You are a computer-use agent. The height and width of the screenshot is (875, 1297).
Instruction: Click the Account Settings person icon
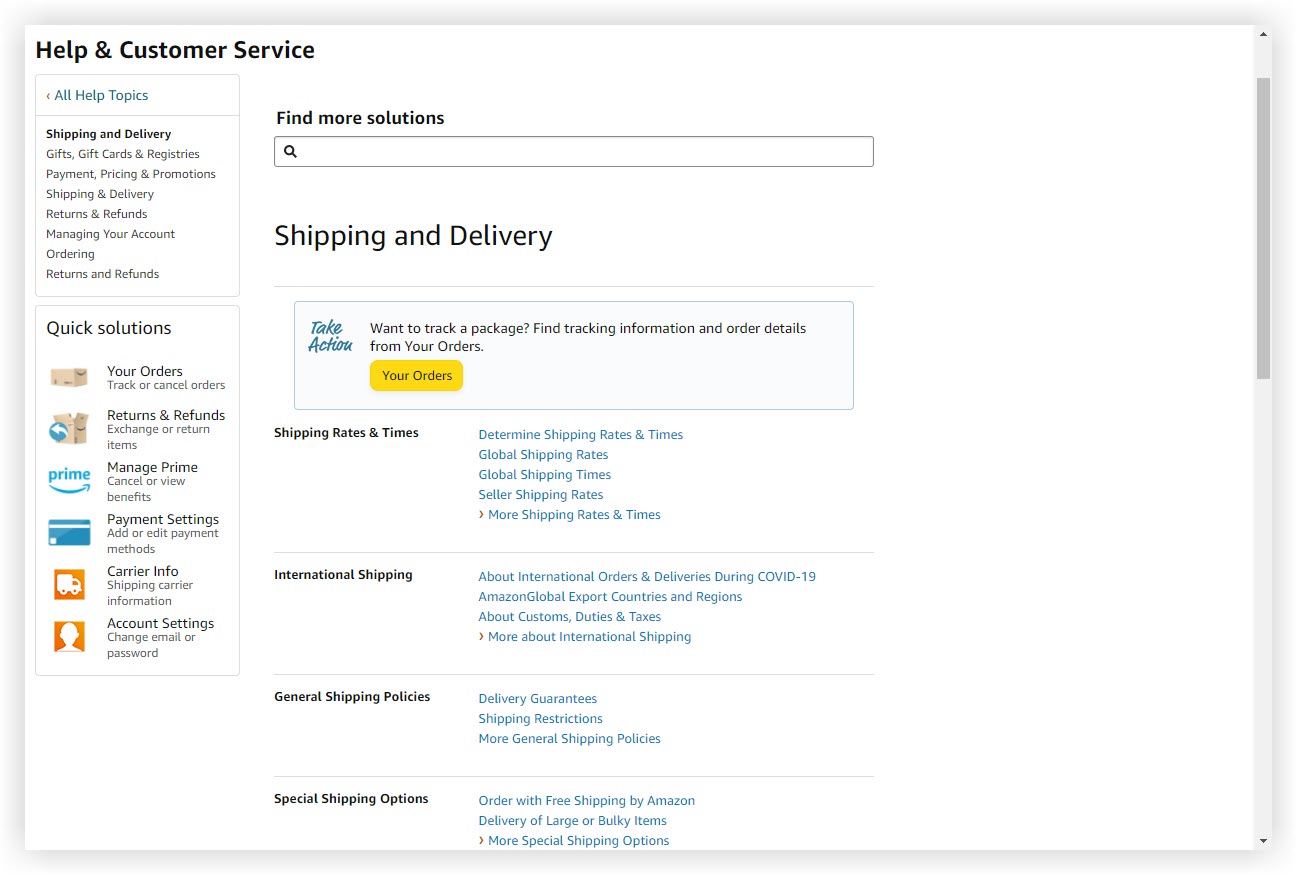(x=69, y=637)
